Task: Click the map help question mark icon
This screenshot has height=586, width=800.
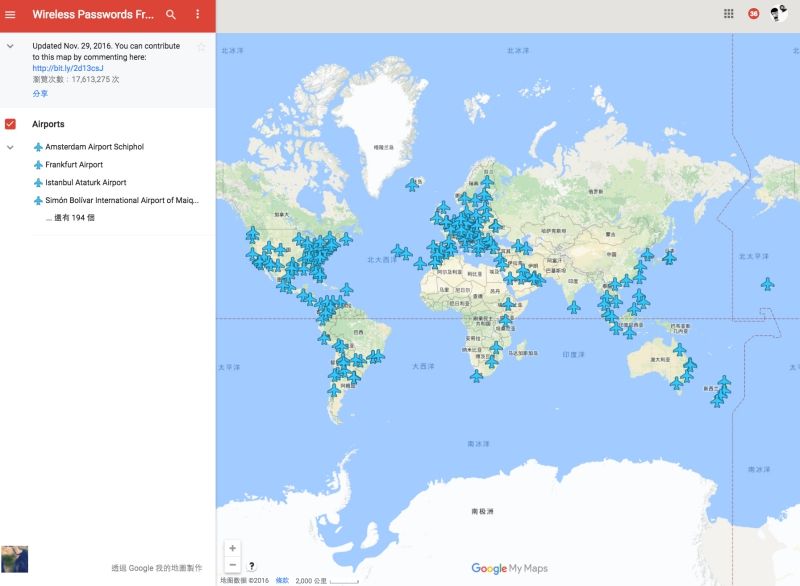Action: pos(251,566)
